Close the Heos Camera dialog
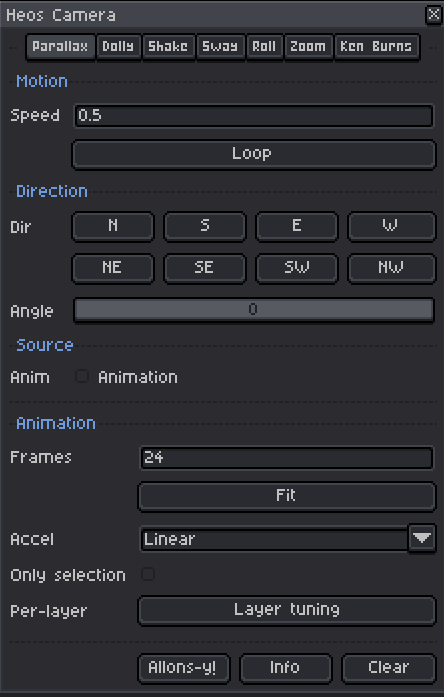 (433, 15)
